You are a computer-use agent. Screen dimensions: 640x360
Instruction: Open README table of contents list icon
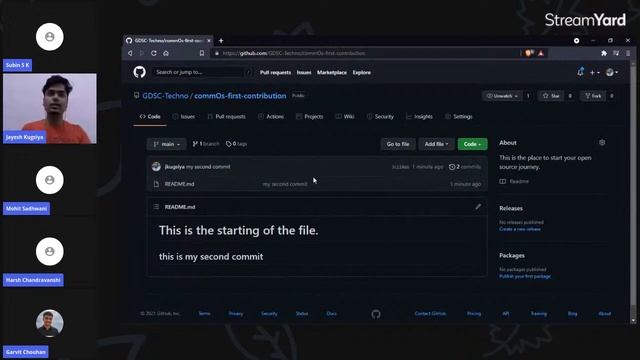pos(156,207)
